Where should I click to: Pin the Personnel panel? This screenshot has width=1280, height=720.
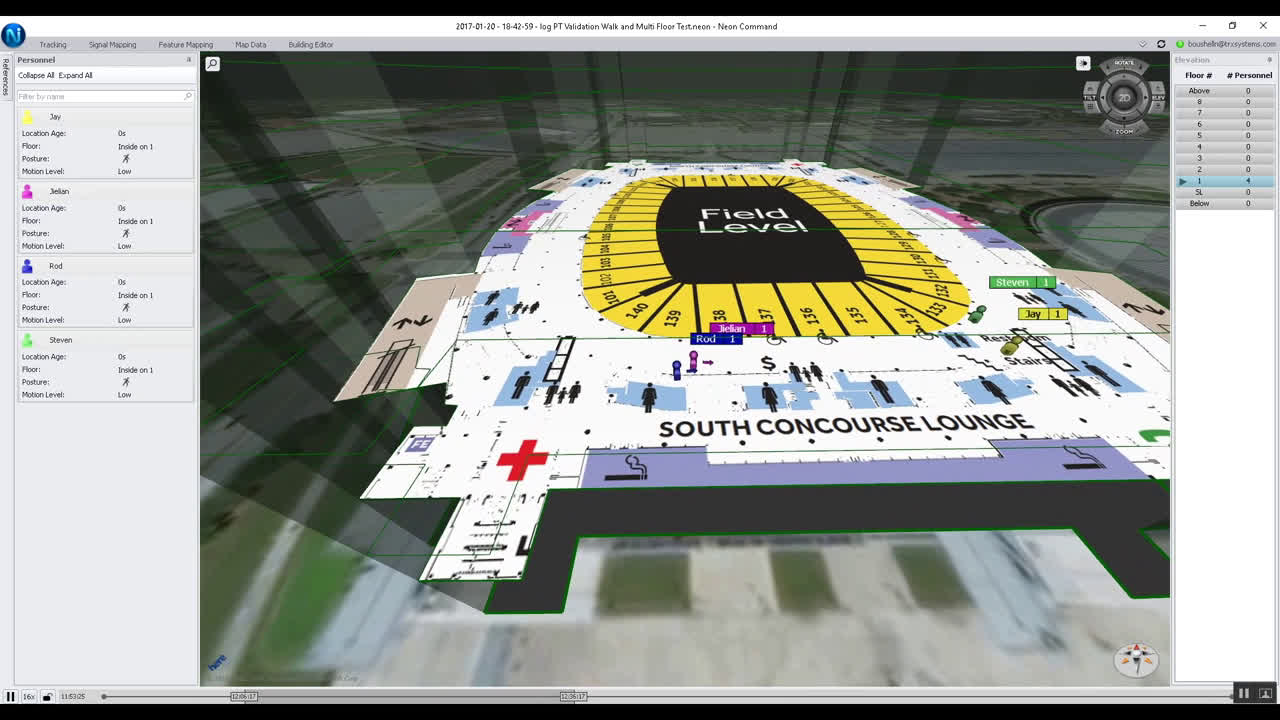pyautogui.click(x=188, y=60)
